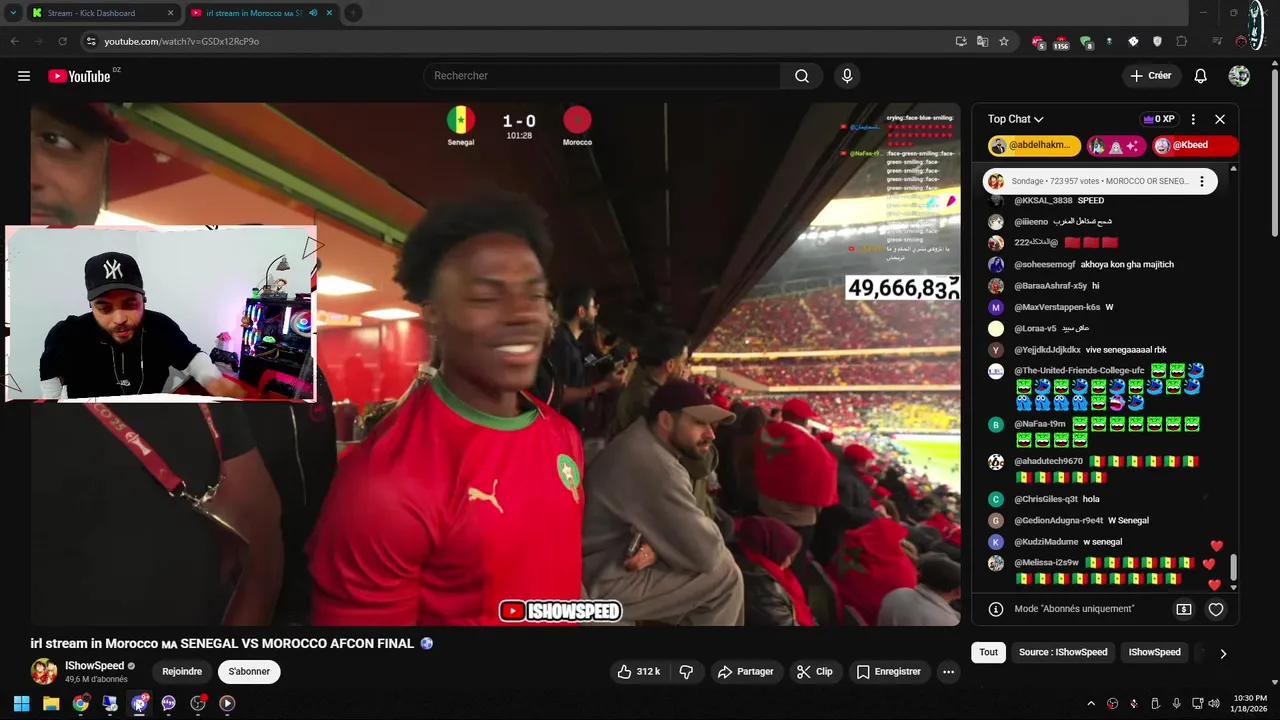The image size is (1280, 720).
Task: Open the Créer upload button
Action: [x=1150, y=76]
